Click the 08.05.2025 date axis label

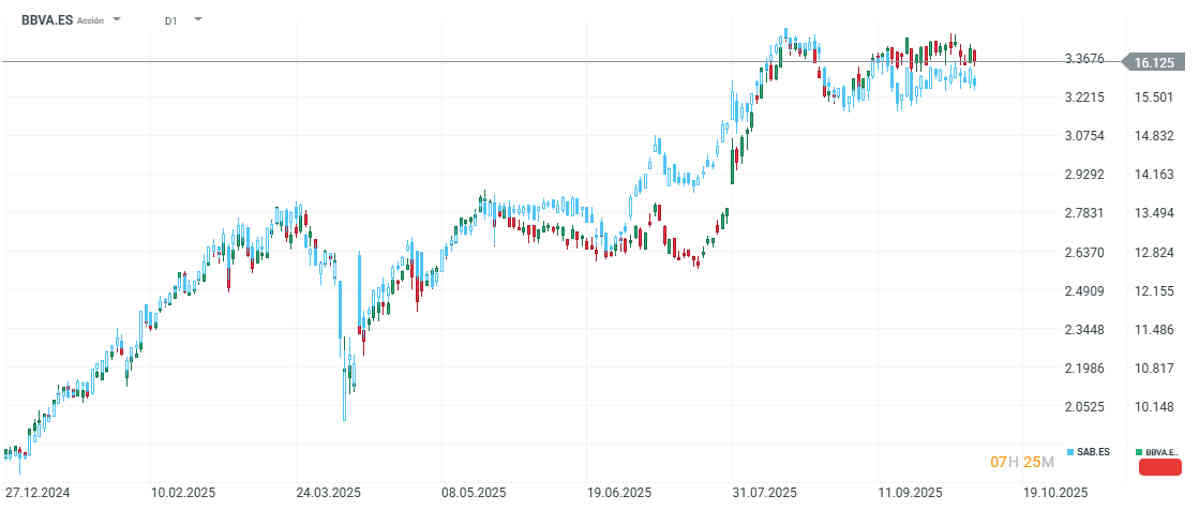tap(473, 493)
